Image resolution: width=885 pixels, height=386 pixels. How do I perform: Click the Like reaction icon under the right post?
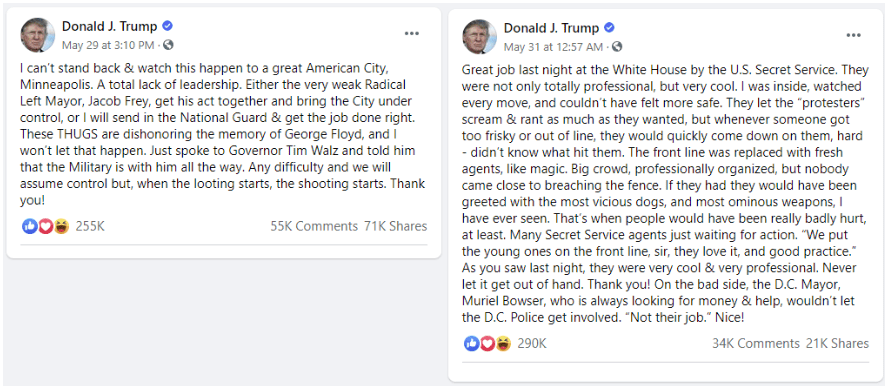pyautogui.click(x=471, y=343)
